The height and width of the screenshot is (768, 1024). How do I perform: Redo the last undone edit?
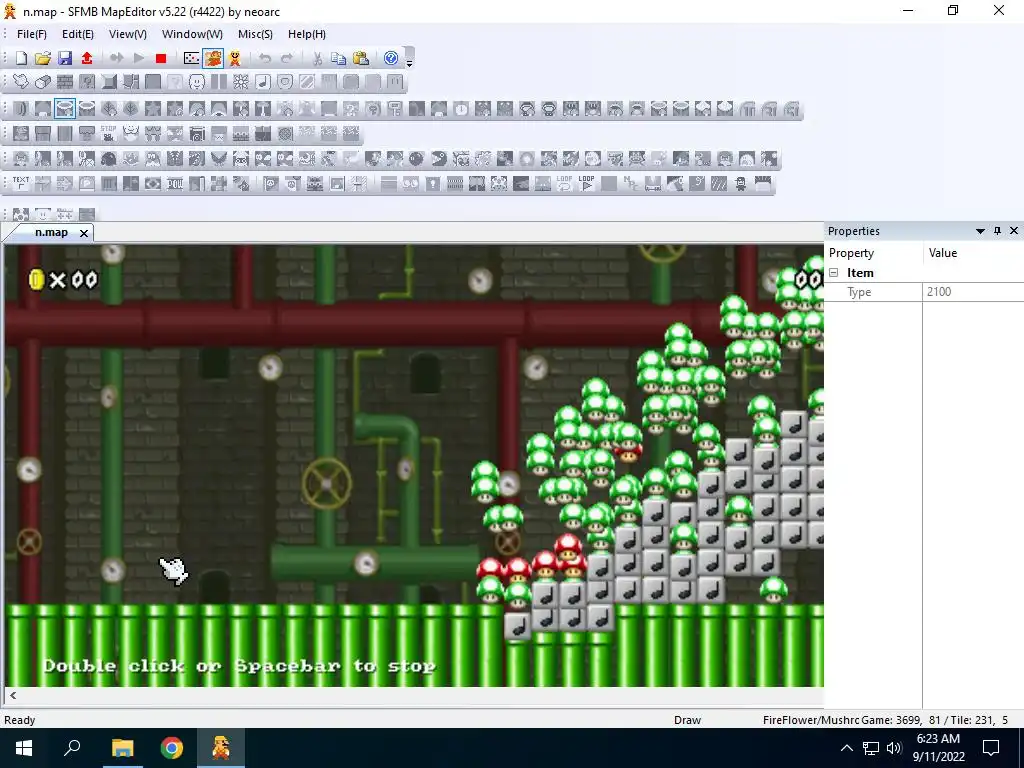(287, 59)
